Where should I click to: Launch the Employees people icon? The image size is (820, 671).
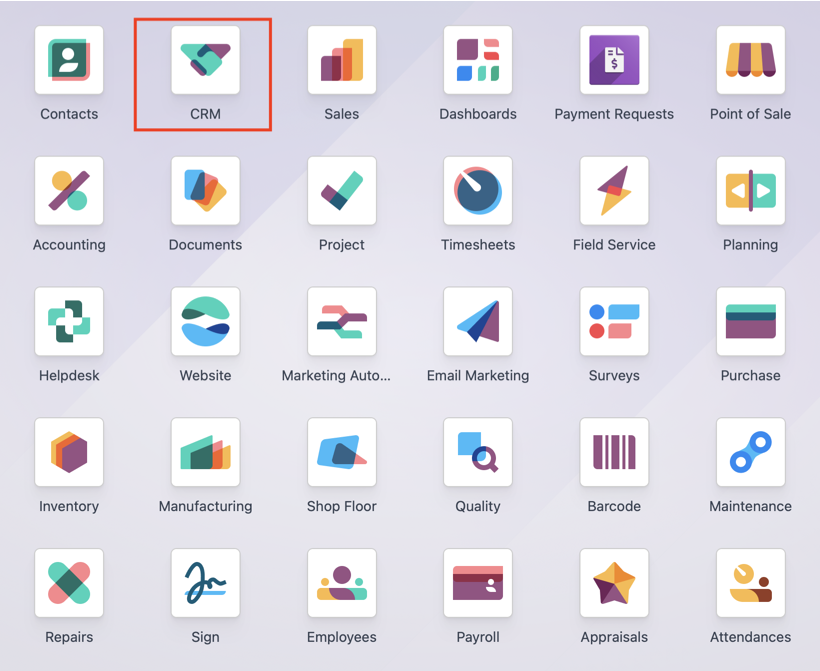(x=341, y=583)
